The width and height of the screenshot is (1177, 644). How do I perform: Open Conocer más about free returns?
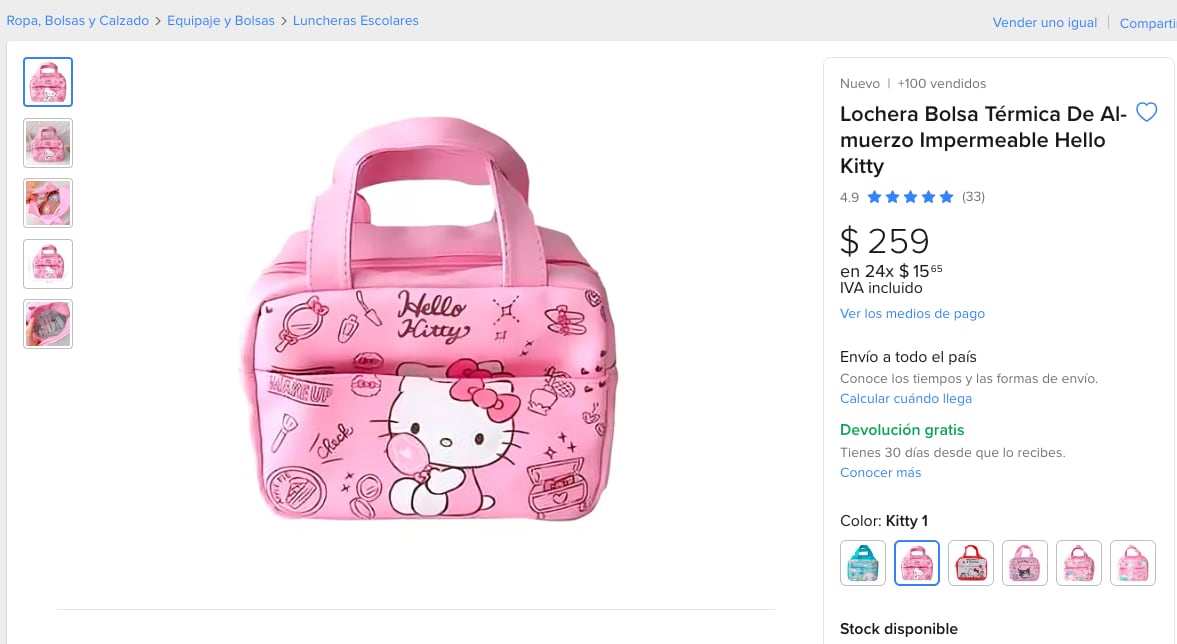pyautogui.click(x=880, y=473)
